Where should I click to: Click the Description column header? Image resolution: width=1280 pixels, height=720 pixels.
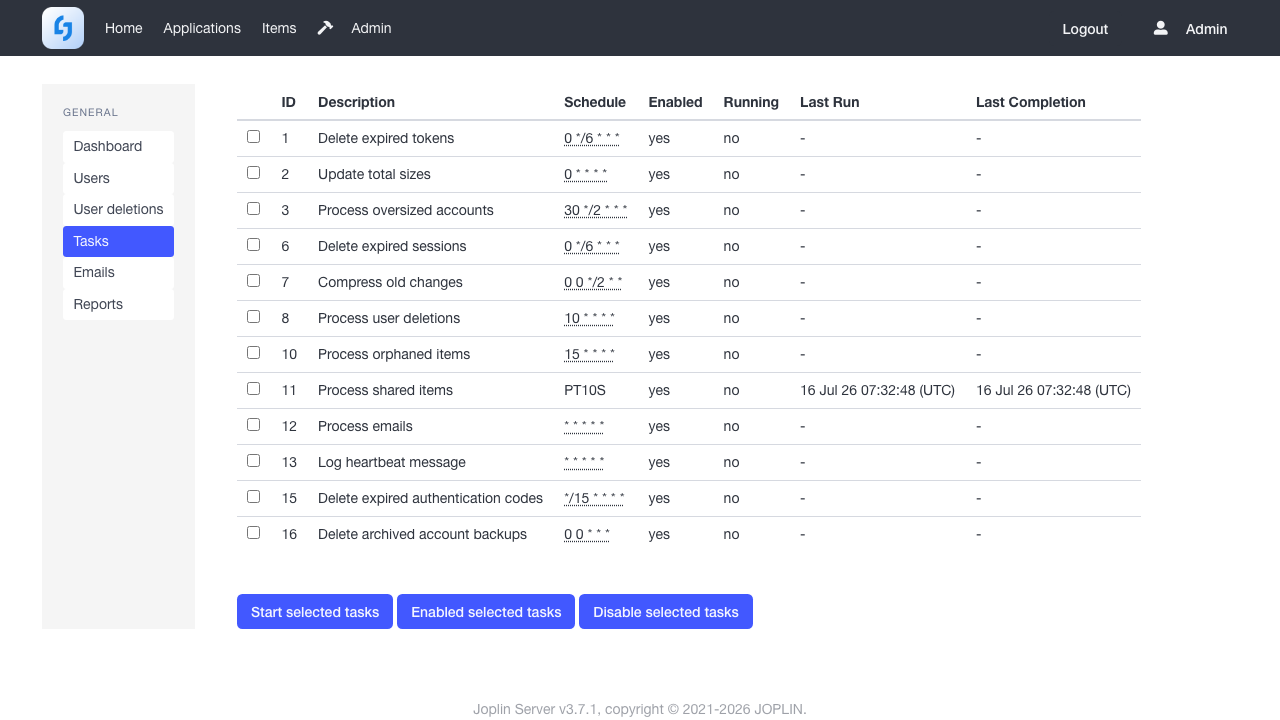point(356,102)
